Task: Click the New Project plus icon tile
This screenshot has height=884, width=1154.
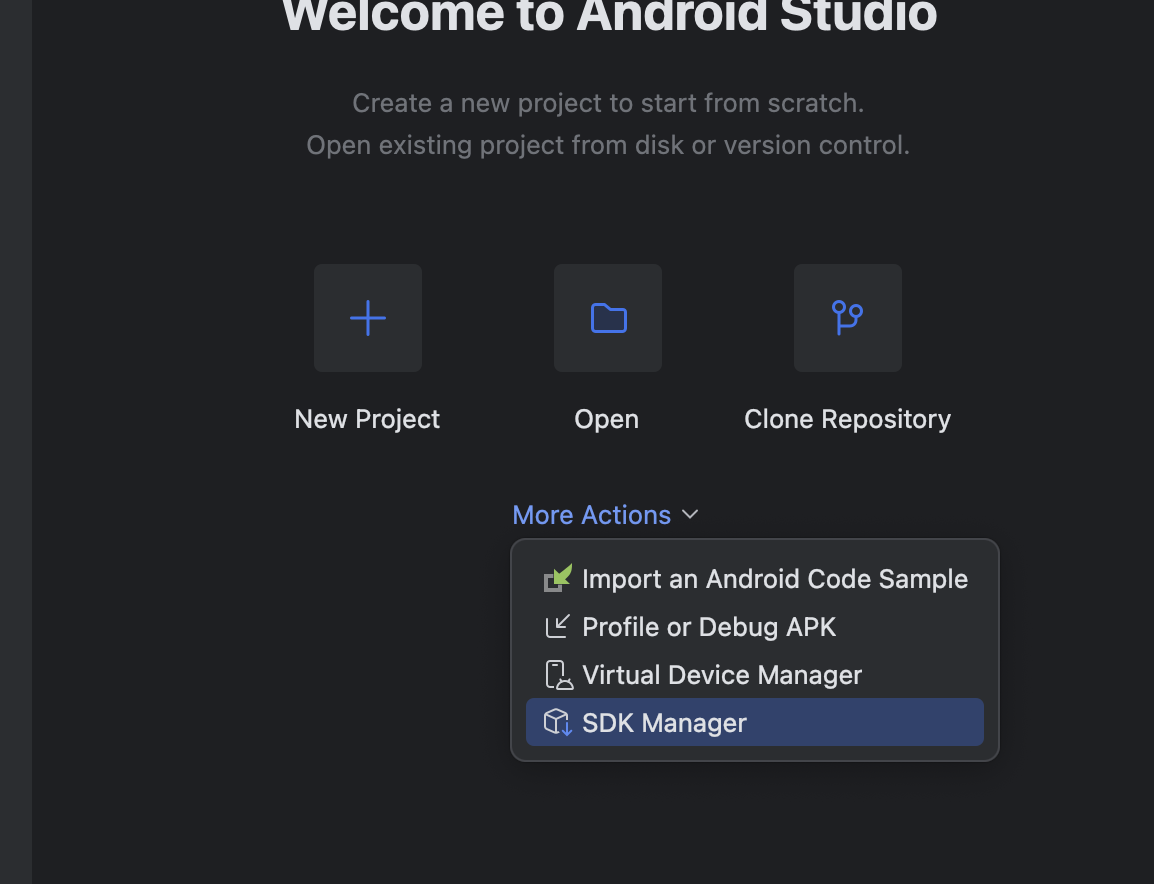Action: [368, 318]
